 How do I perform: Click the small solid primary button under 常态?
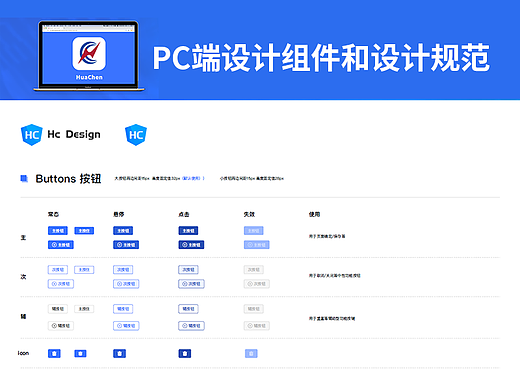[x=84, y=231]
